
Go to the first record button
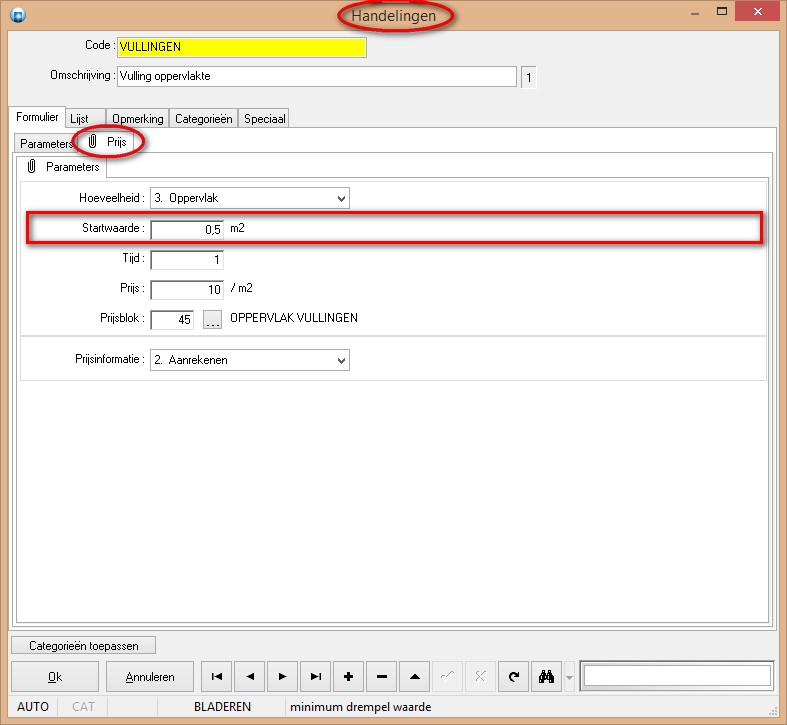[216, 676]
